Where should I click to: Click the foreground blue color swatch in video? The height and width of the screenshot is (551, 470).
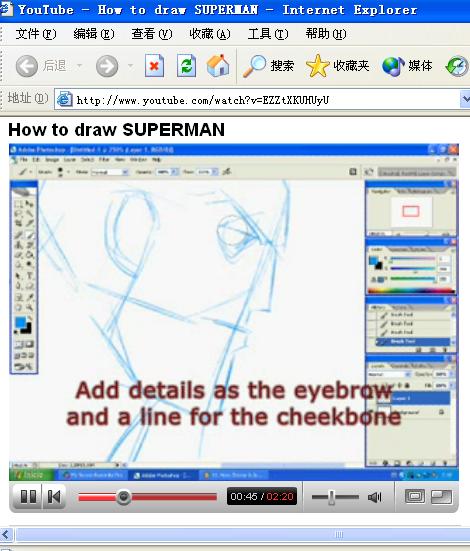point(21,322)
